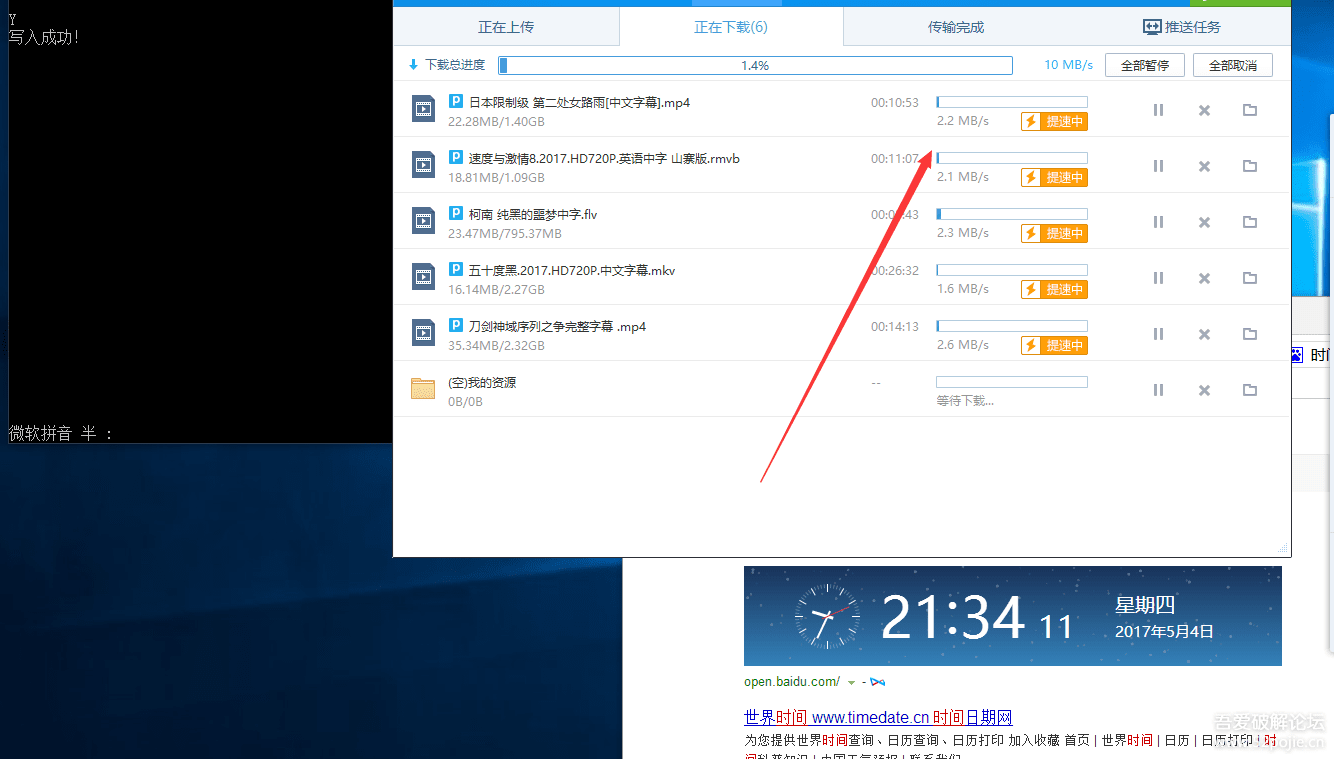
Task: Cancel the 柯南 纯黑的噩梦 .flv download
Action: tap(1204, 222)
